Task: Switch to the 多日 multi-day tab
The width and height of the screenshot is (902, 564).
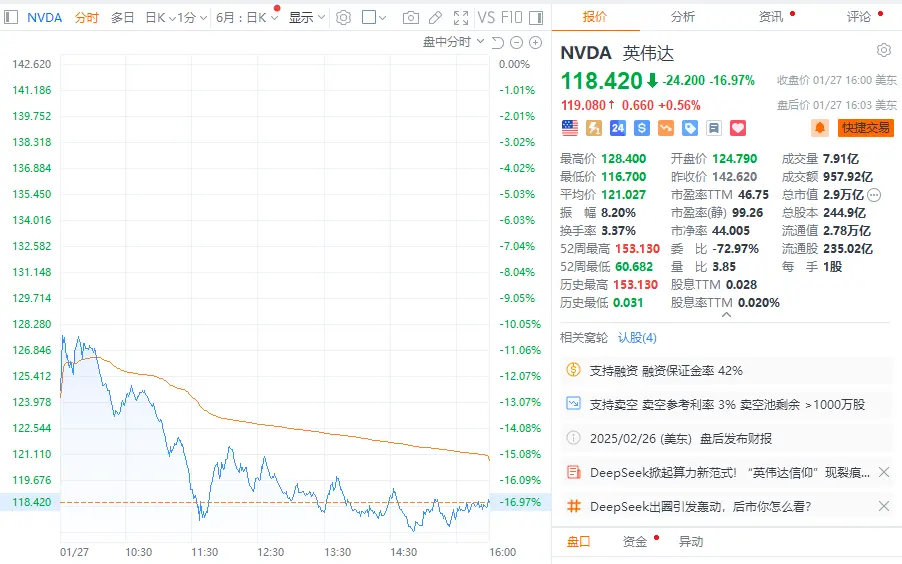Action: coord(122,18)
